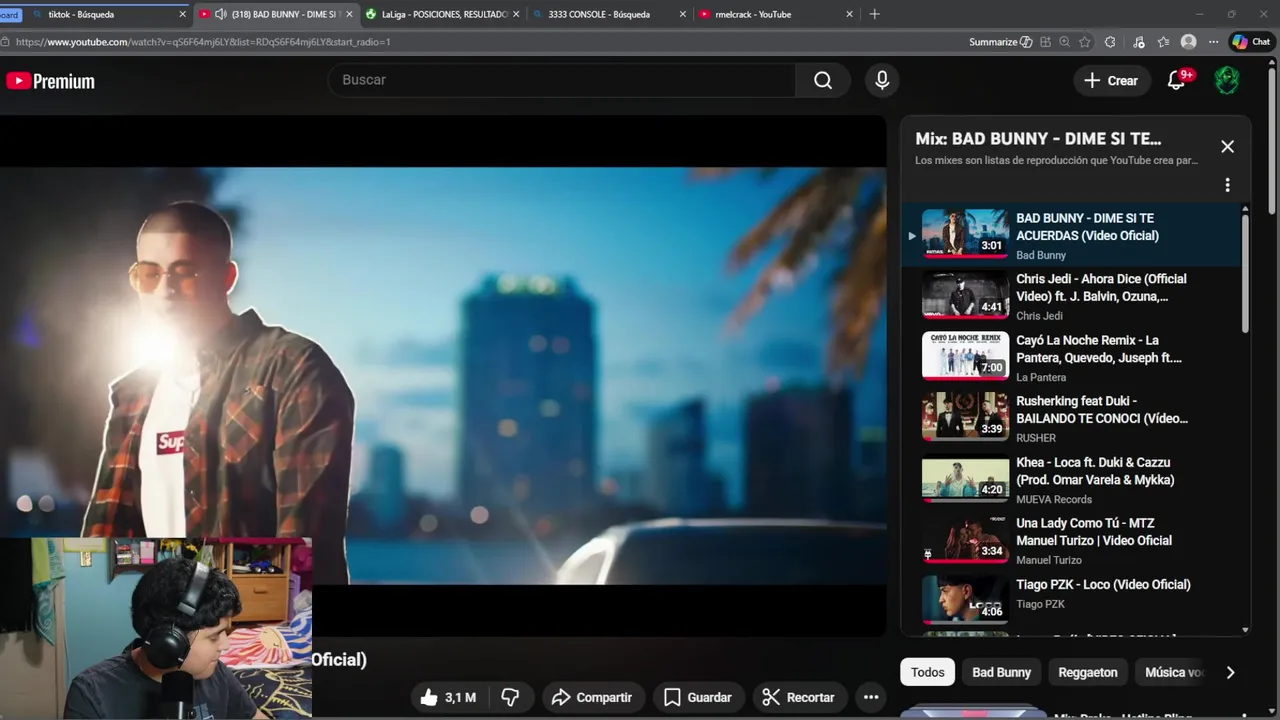This screenshot has width=1280, height=720.
Task: Like the video with 3,1 M likes
Action: (x=448, y=697)
